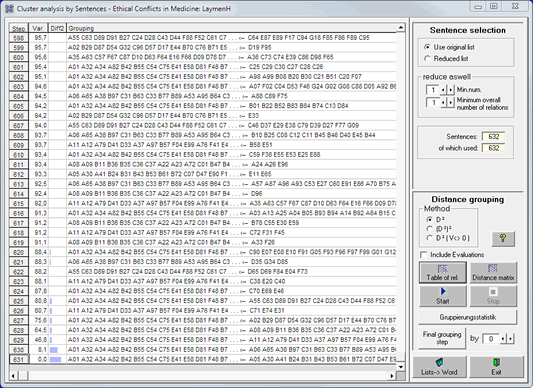The width and height of the screenshot is (533, 388).
Task: Increase the Min. num. value
Action: click(x=450, y=90)
